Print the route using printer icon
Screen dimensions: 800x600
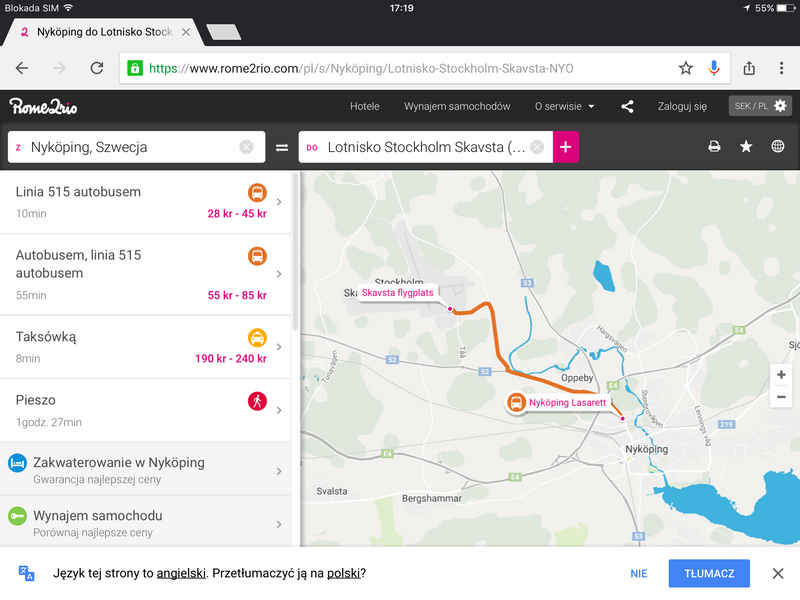point(714,147)
